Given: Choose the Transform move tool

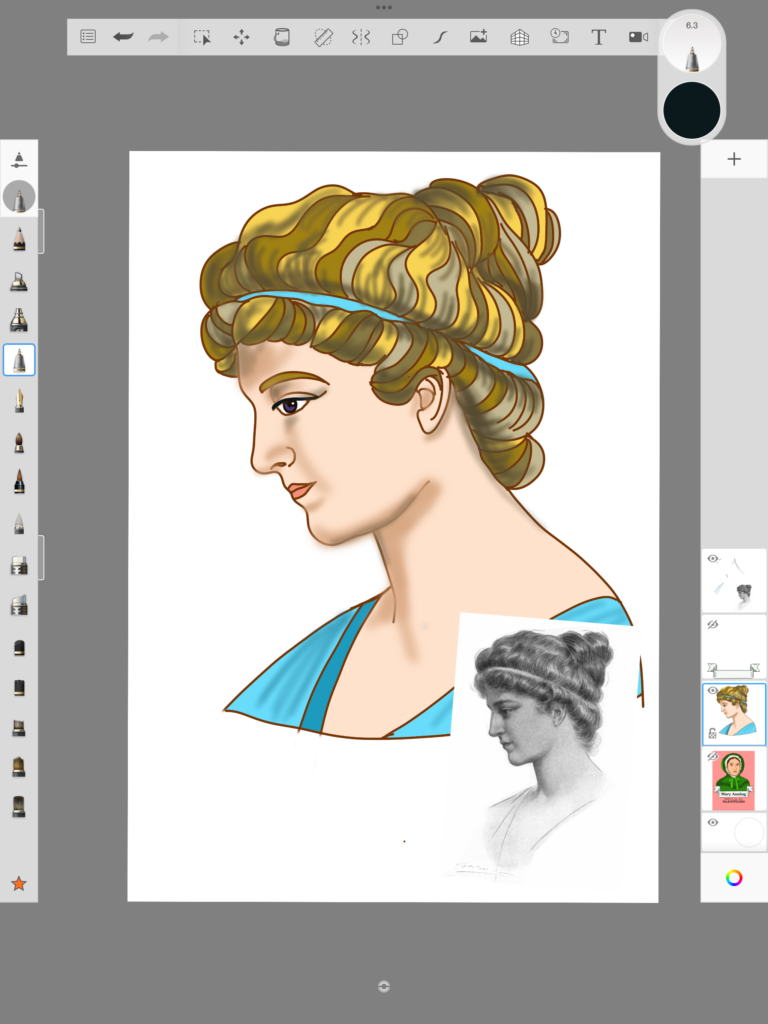Looking at the screenshot, I should click(242, 37).
